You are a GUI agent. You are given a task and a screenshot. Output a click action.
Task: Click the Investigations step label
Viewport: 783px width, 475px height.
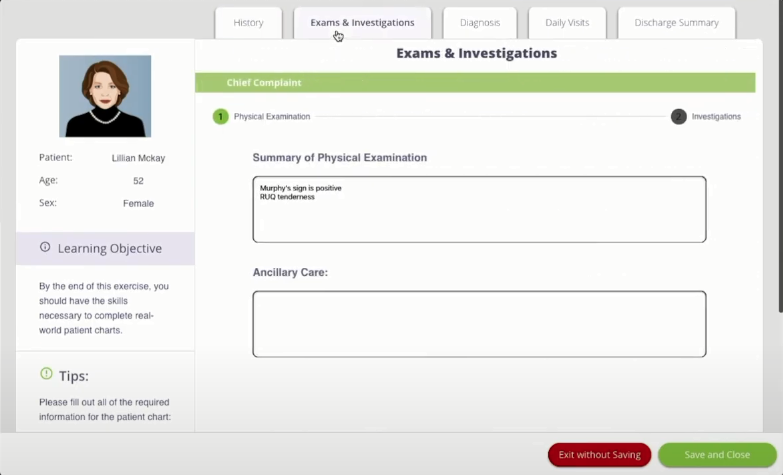click(716, 116)
